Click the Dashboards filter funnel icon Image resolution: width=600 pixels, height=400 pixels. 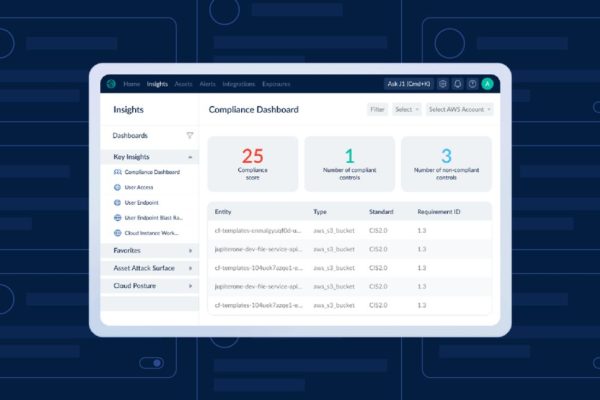[x=190, y=135]
